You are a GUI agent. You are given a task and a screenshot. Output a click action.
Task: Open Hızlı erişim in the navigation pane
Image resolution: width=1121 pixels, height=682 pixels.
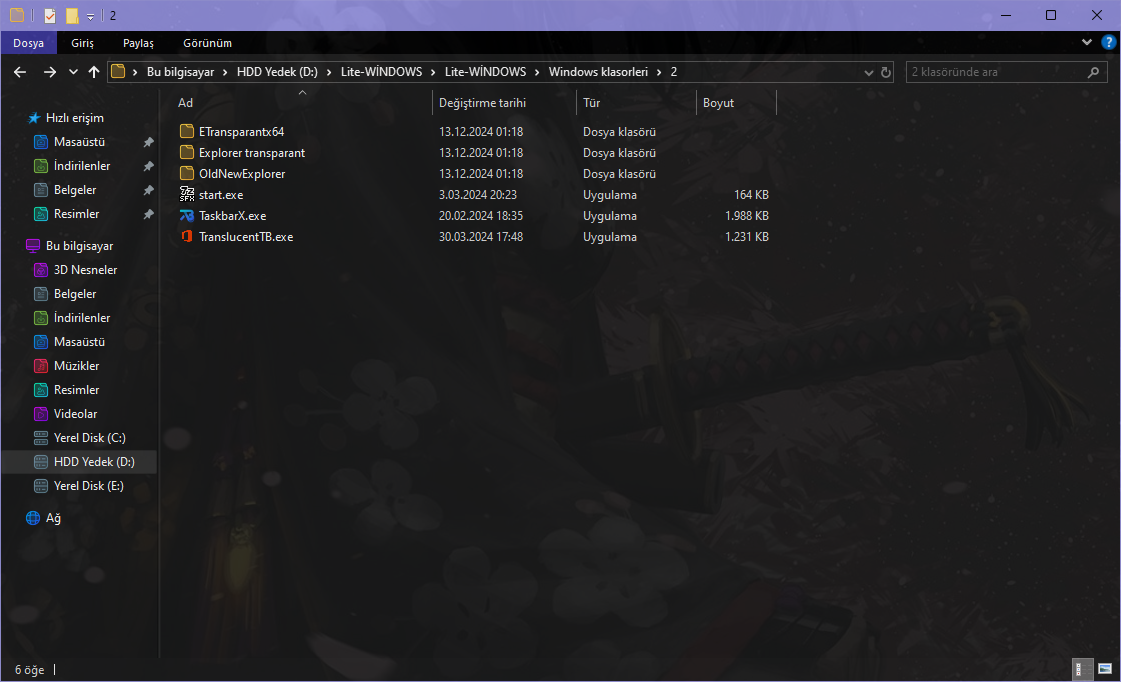[74, 118]
